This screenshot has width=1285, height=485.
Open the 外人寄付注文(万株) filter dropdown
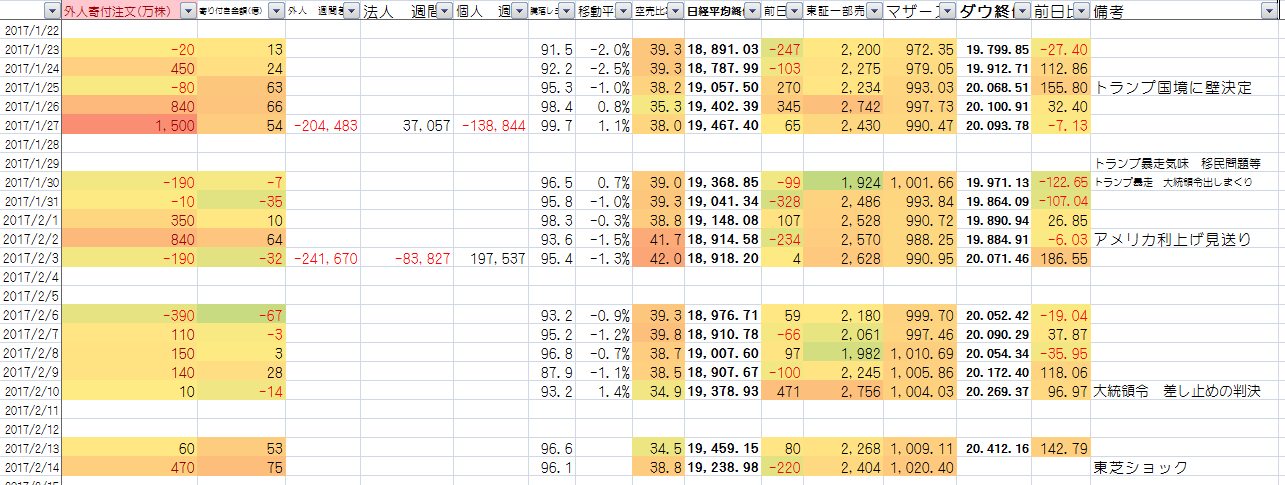tap(187, 12)
